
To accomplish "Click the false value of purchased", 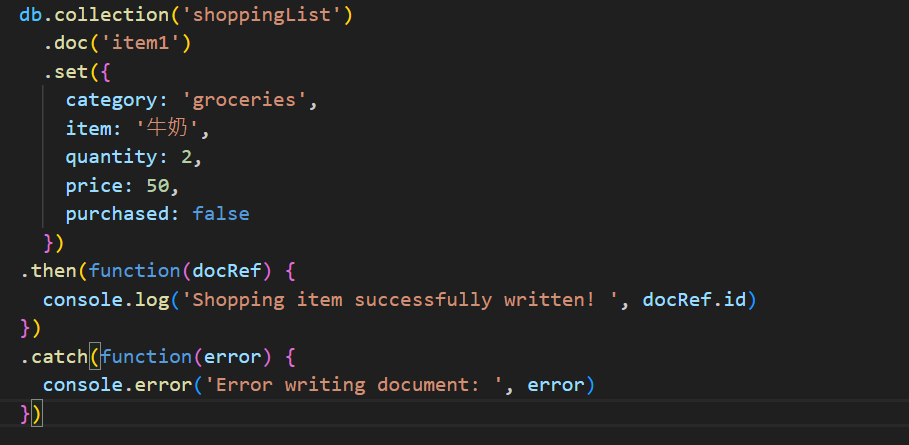I will pos(221,214).
